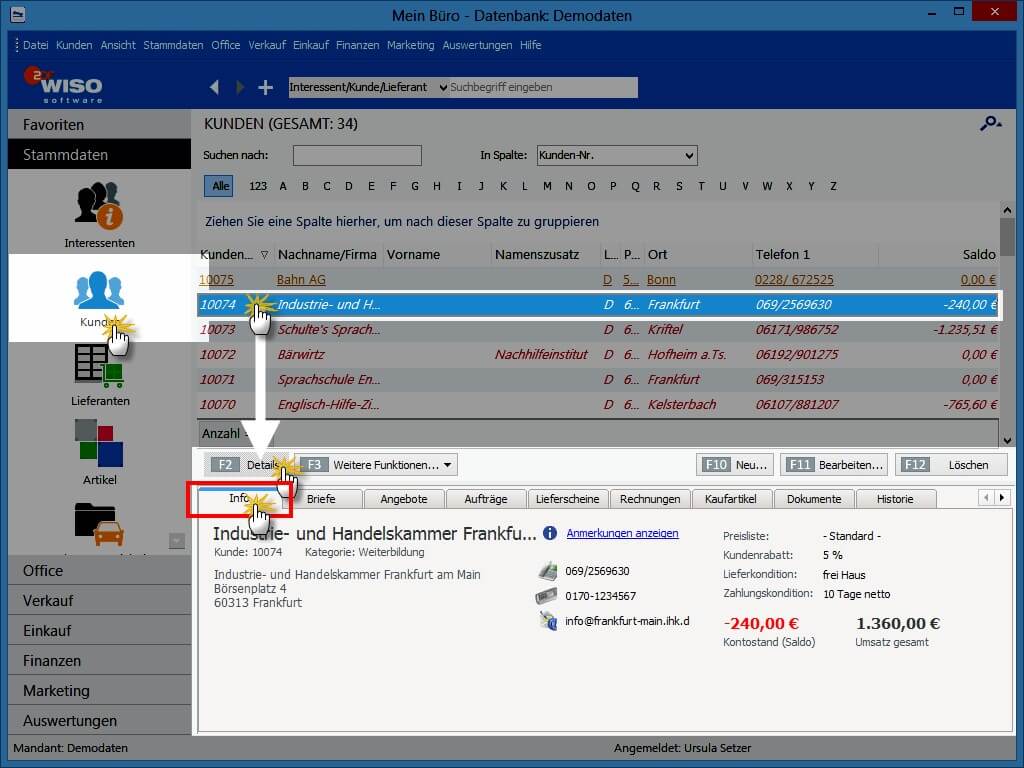Expand the Verkauf section in the sidebar
1024x768 pixels.
pyautogui.click(x=100, y=600)
